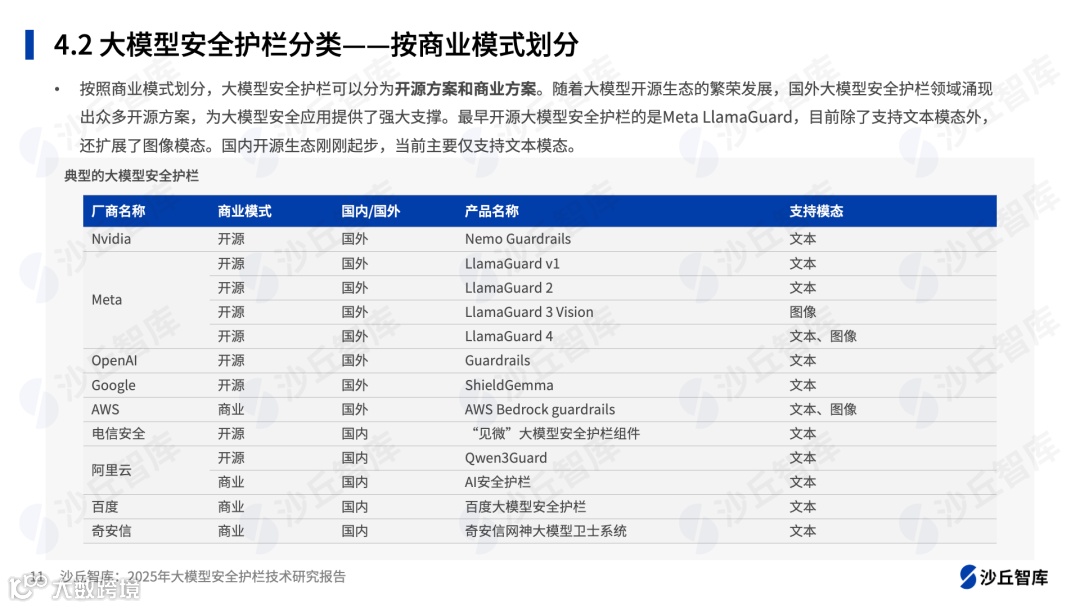Click the product 'Nemo Guardrails'
Viewport: 1080px width, 608px height.
click(518, 239)
